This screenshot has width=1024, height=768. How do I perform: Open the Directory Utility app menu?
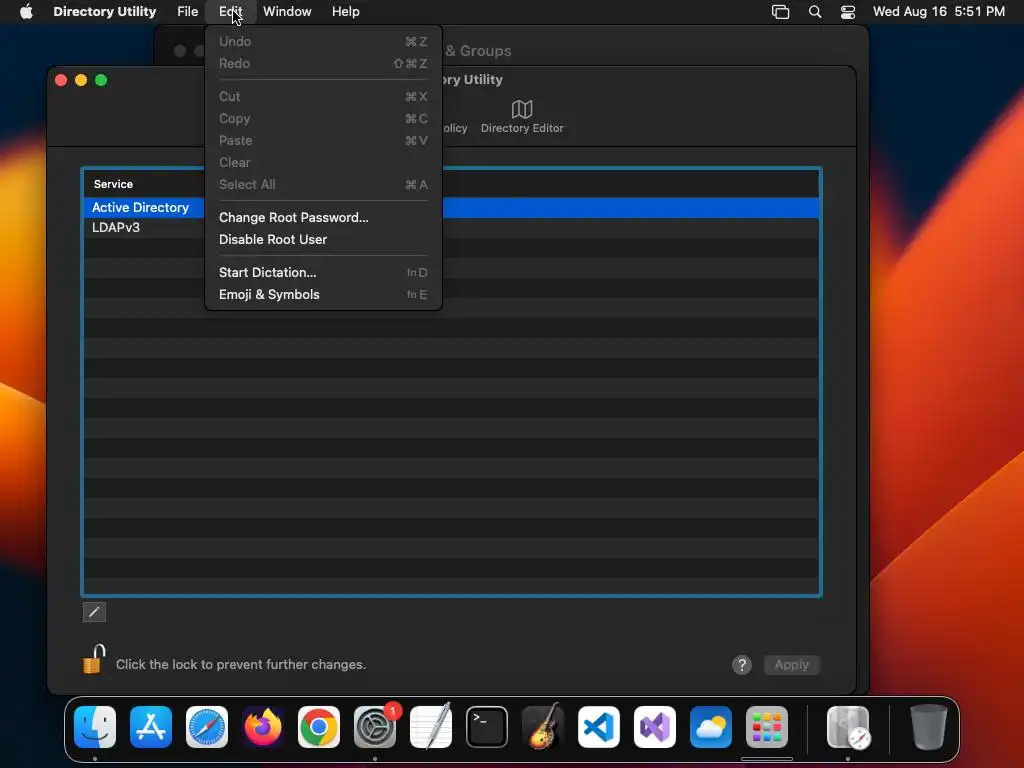click(x=104, y=12)
